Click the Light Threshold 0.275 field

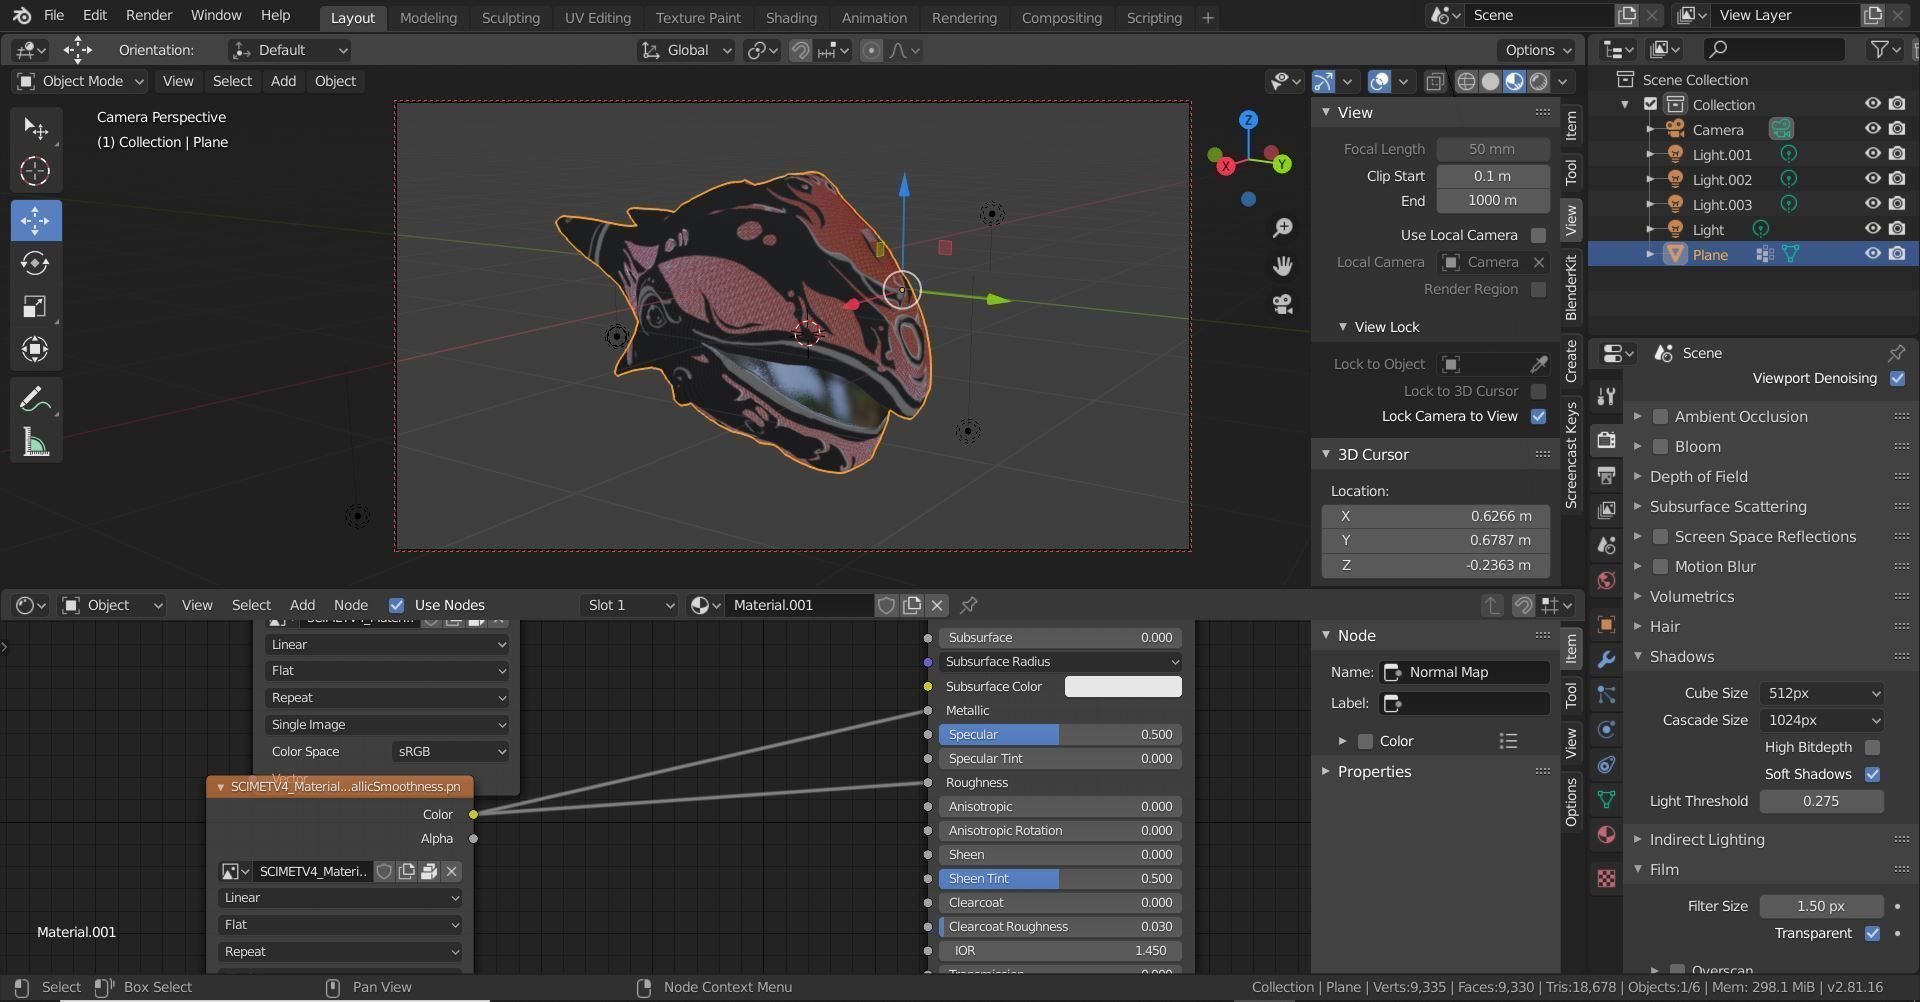(x=1820, y=801)
